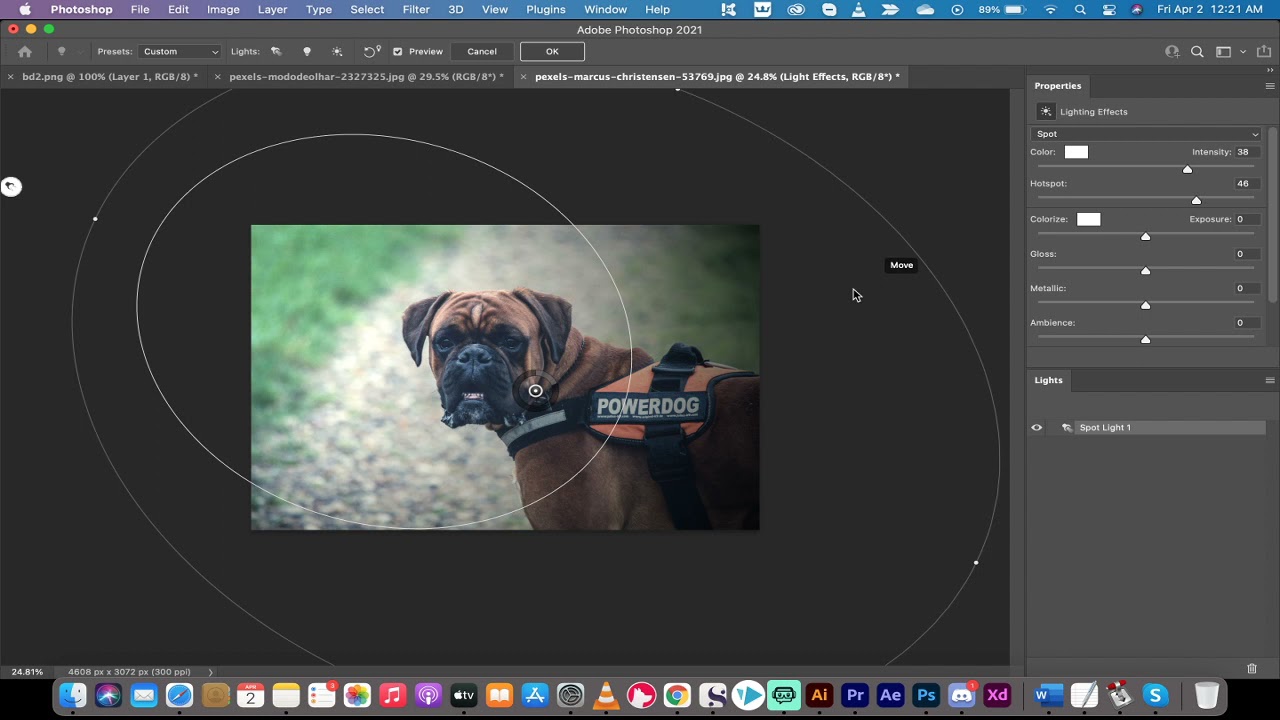
Task: Open the Photoshop search icon
Action: (1197, 52)
